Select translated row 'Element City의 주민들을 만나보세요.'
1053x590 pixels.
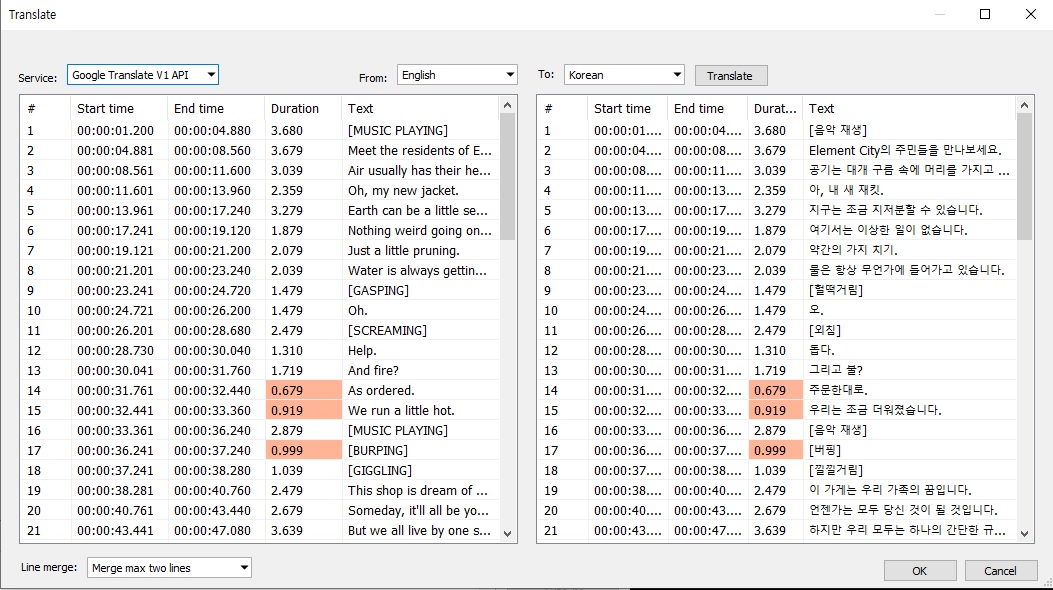click(x=777, y=150)
